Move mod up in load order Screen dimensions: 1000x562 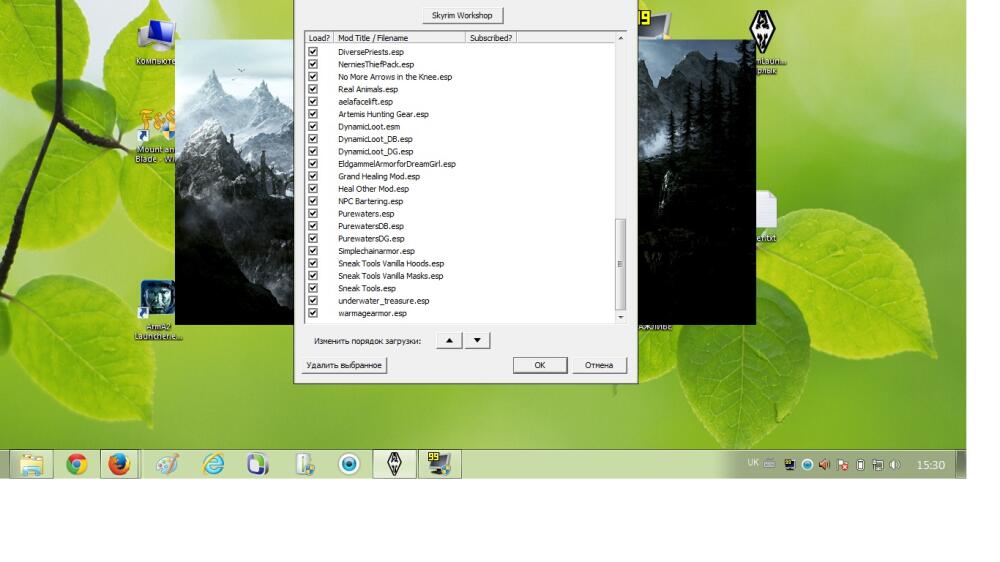pos(449,341)
